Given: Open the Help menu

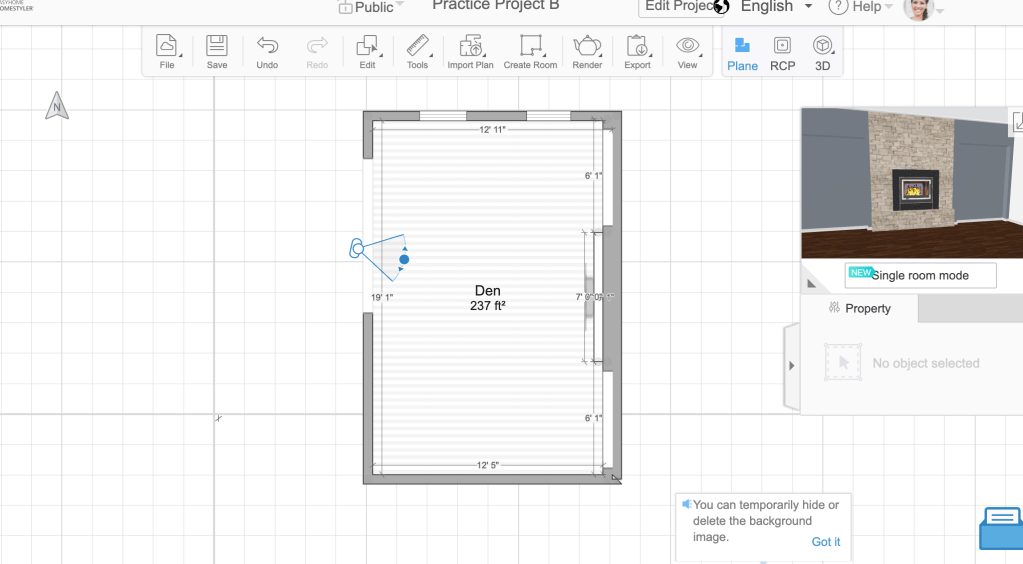Looking at the screenshot, I should 858,7.
